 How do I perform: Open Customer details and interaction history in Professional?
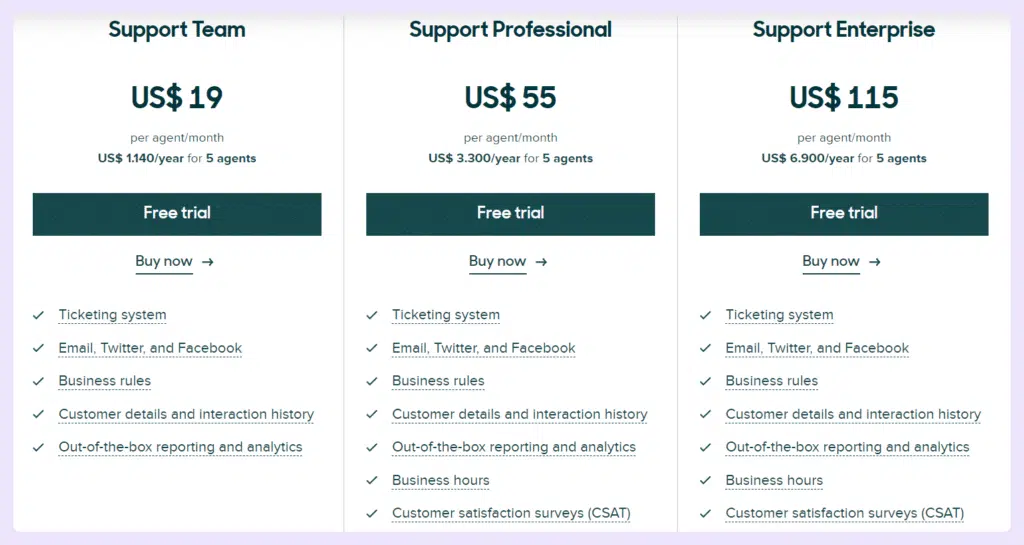click(x=519, y=414)
